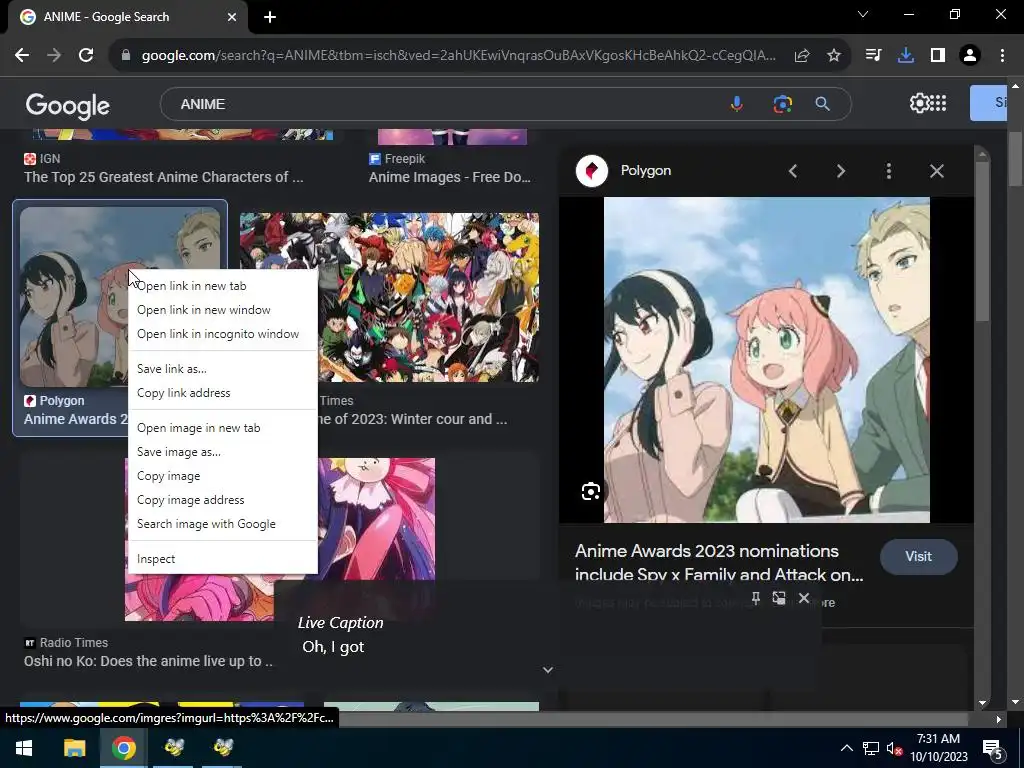Click the Lens icon on preview image

coord(590,491)
